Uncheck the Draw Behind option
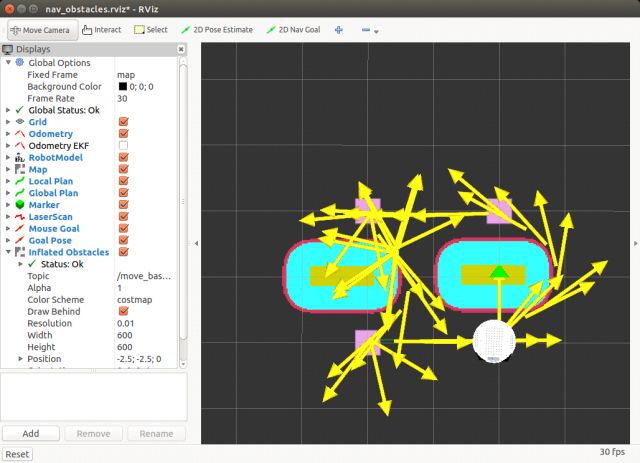The height and width of the screenshot is (463, 640). [x=123, y=311]
